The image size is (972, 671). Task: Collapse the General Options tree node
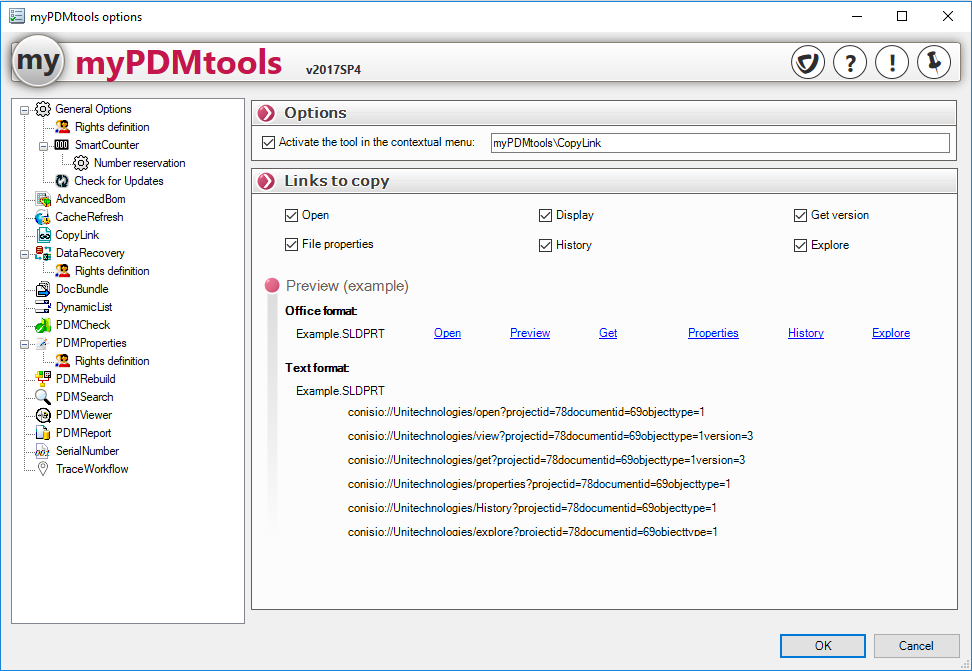point(24,109)
